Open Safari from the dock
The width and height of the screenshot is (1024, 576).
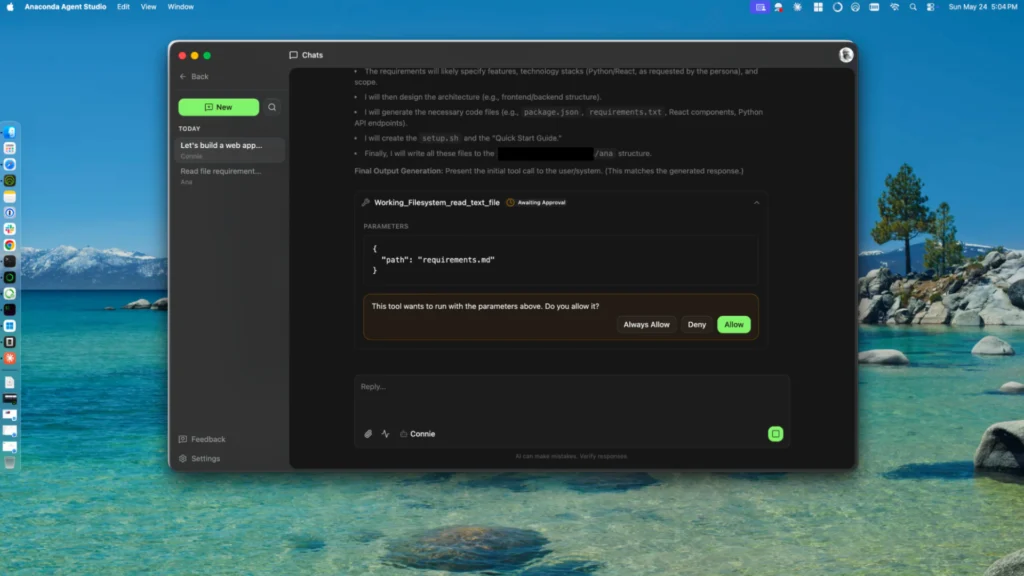pos(10,165)
